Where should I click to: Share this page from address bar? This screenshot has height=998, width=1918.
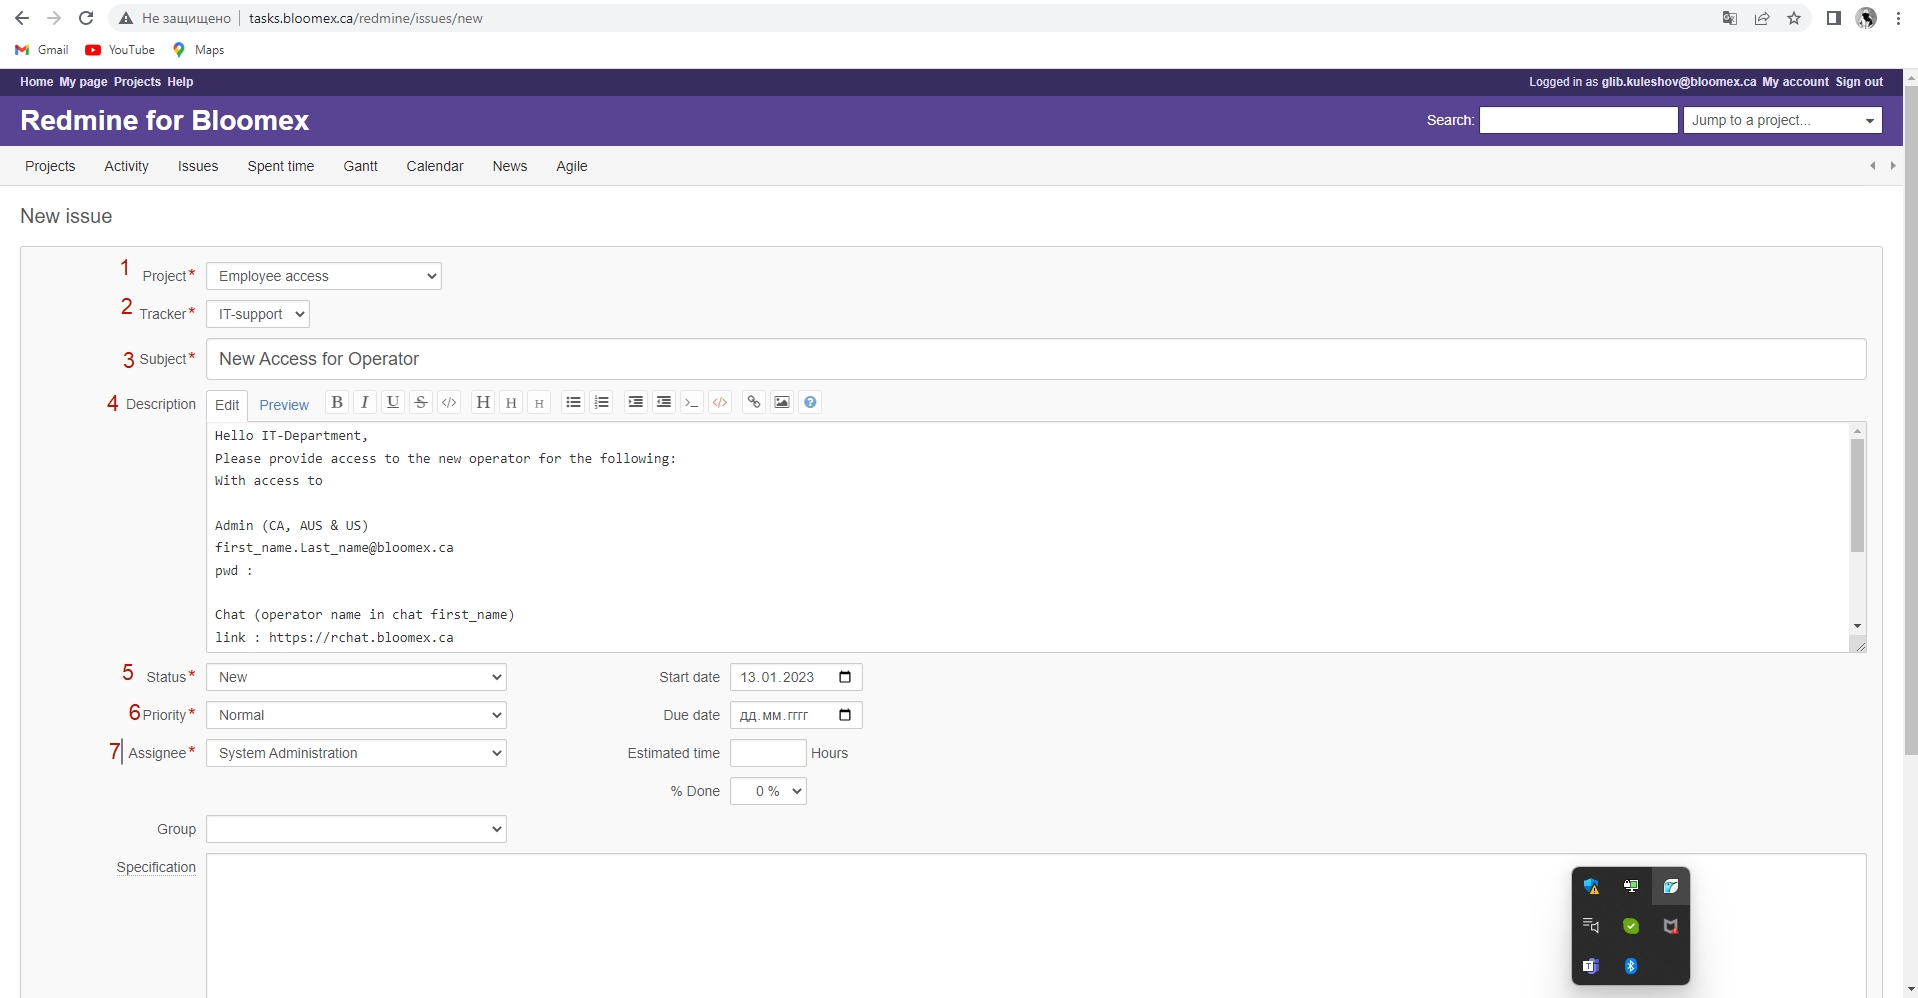point(1762,18)
